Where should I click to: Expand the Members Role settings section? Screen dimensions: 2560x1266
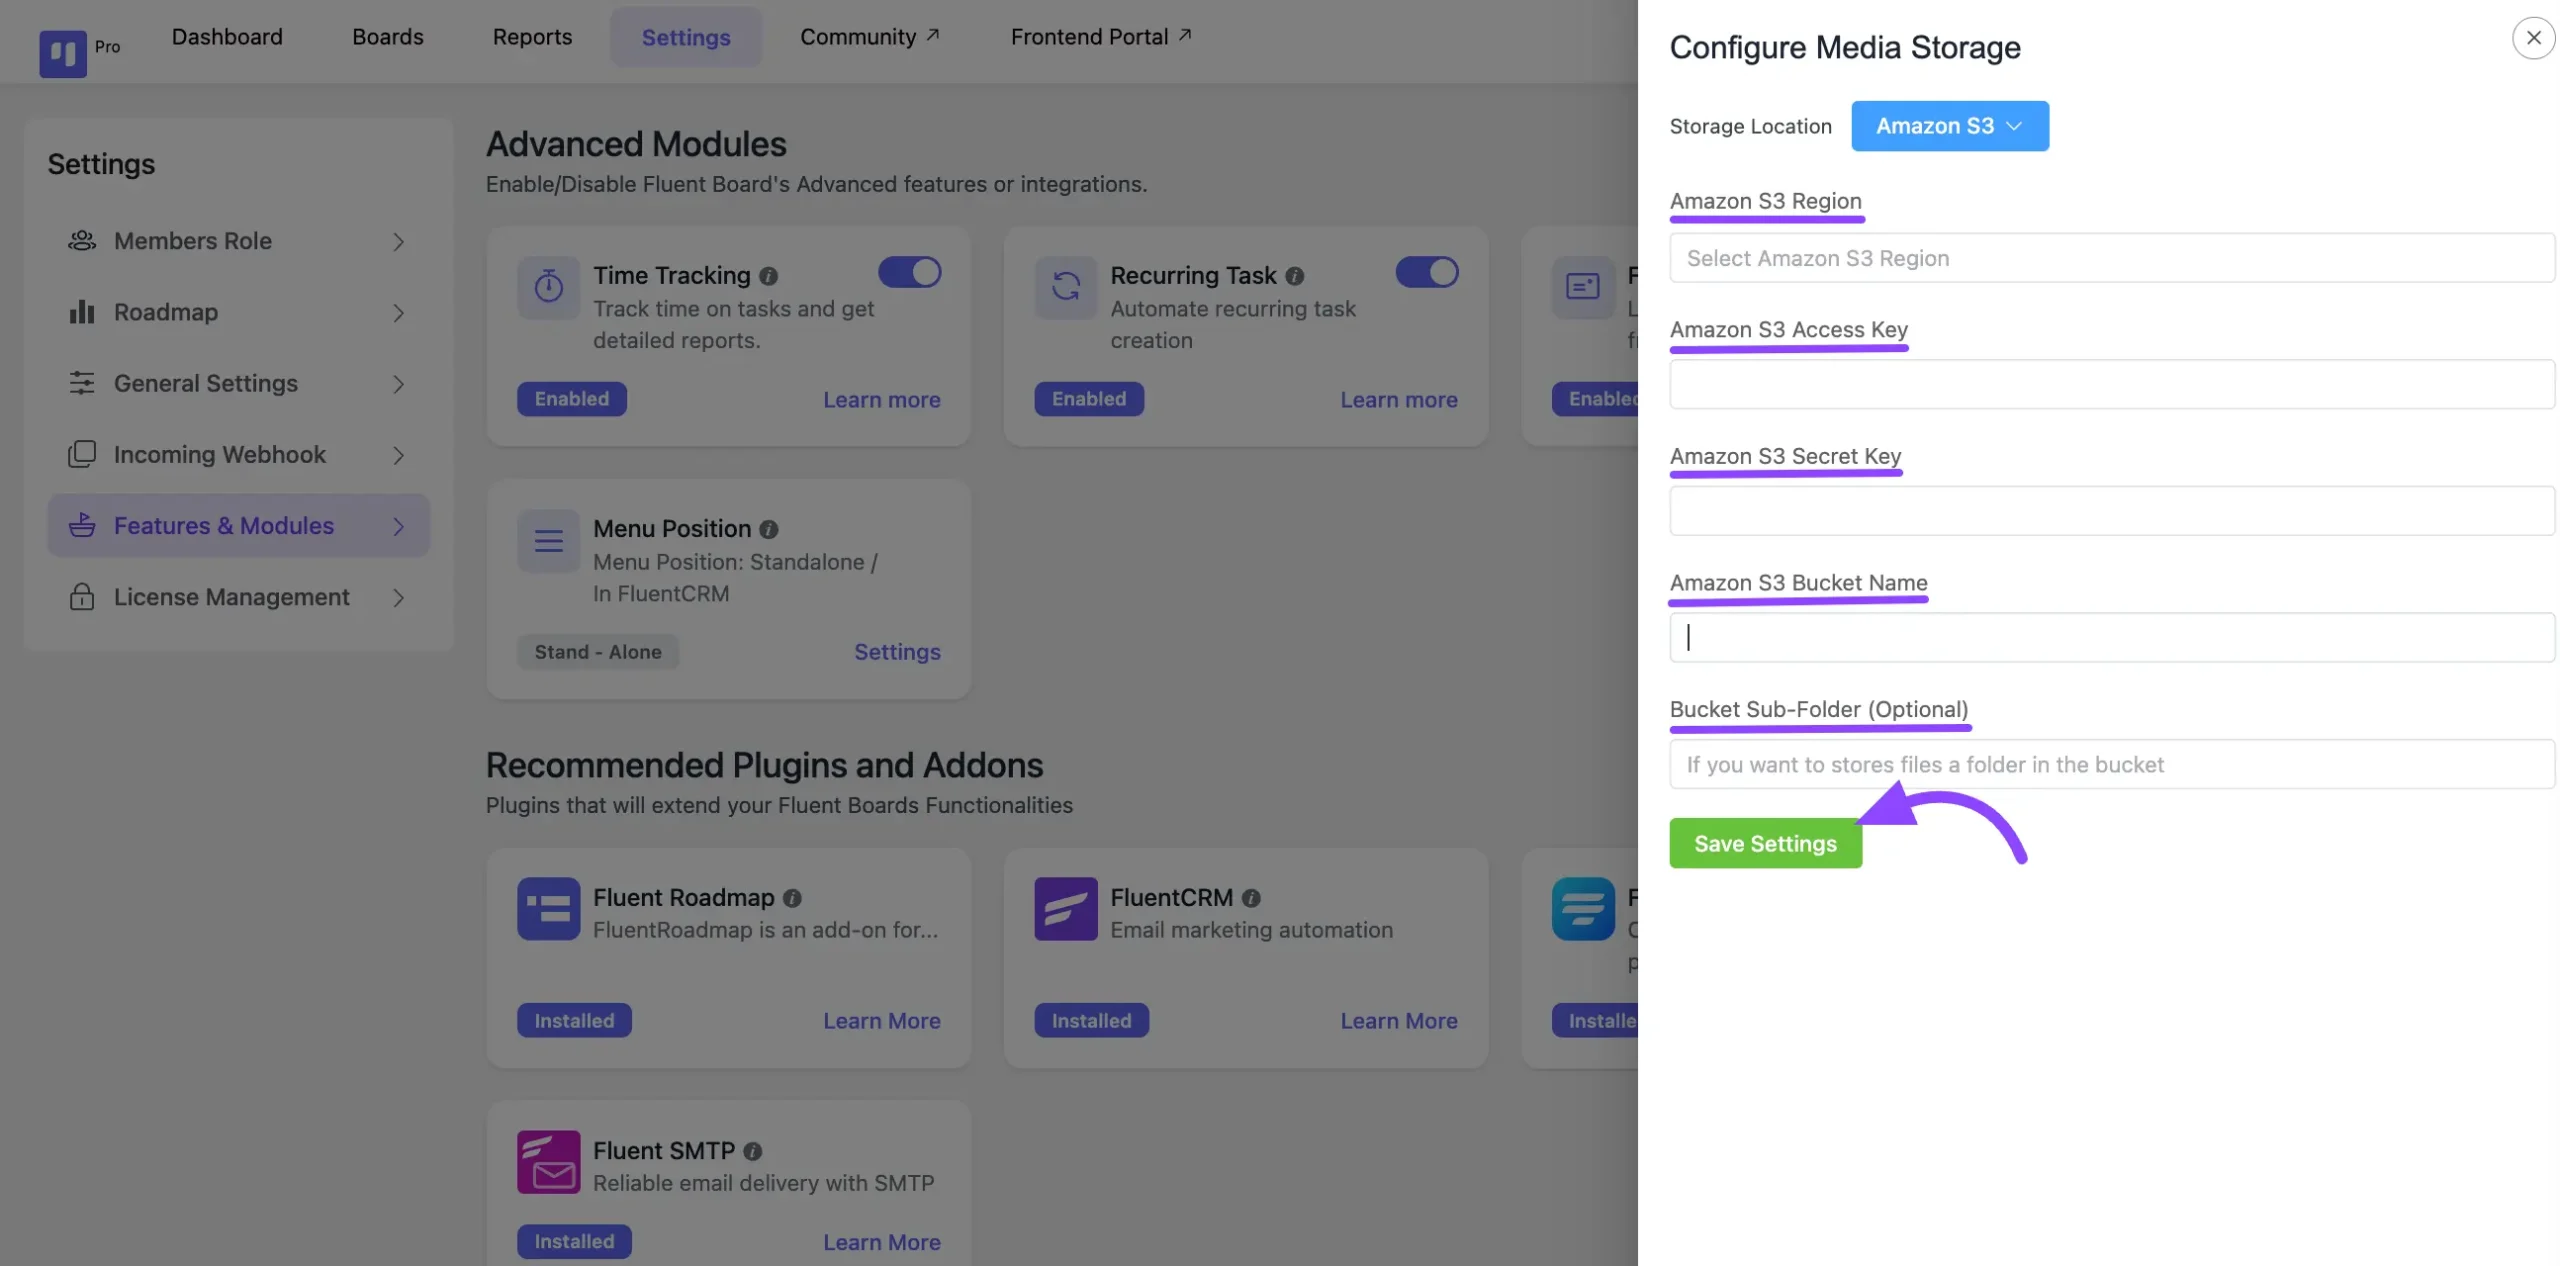[x=238, y=241]
